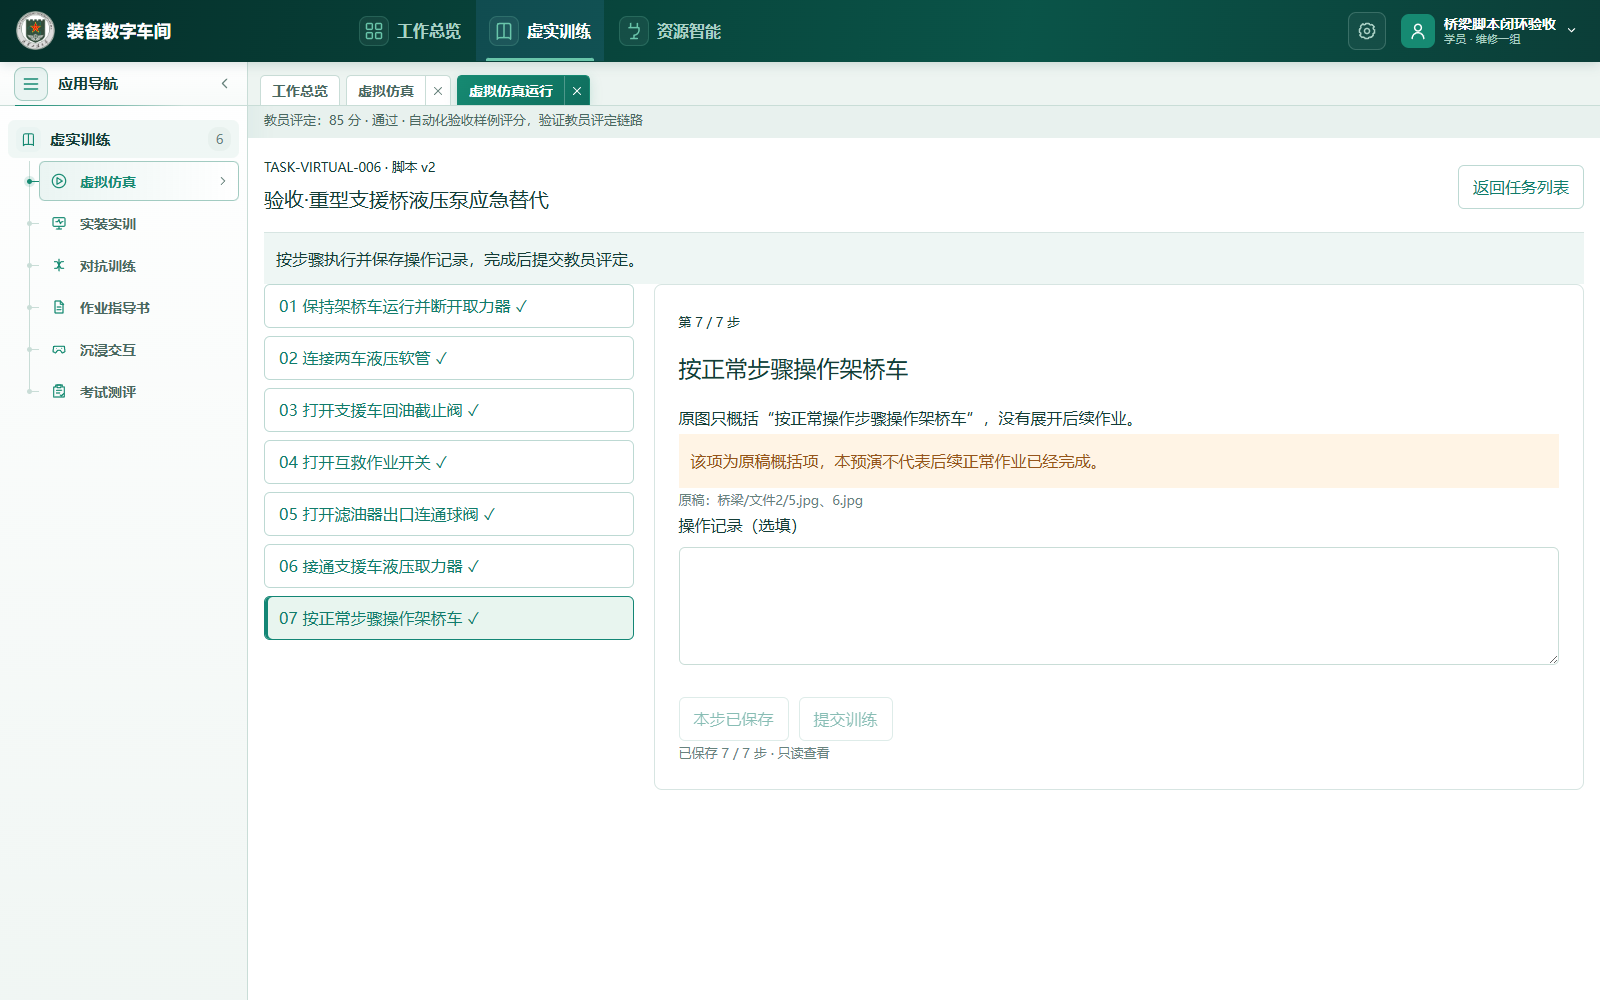This screenshot has height=1000, width=1600.
Task: Close the 虚拟仿真运行 page tab
Action: (577, 91)
